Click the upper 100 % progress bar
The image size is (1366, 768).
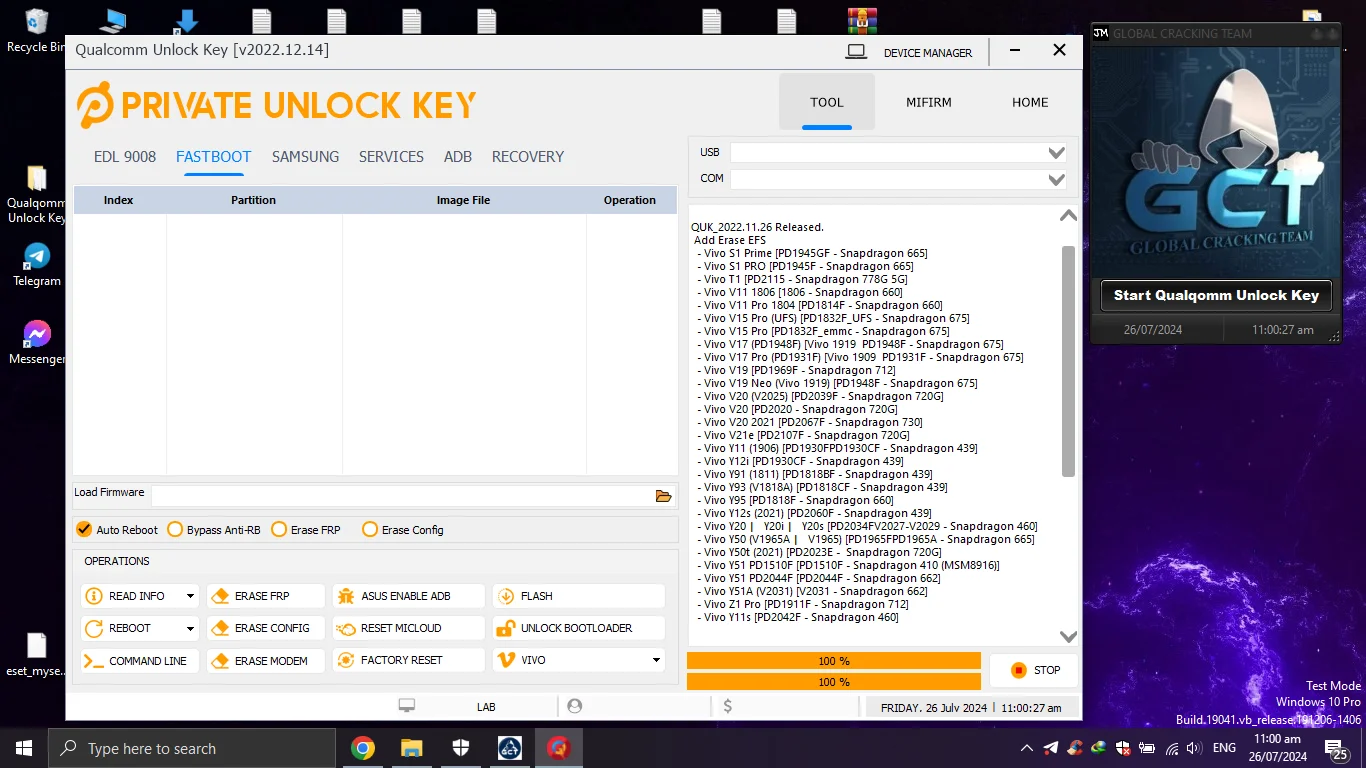click(834, 661)
